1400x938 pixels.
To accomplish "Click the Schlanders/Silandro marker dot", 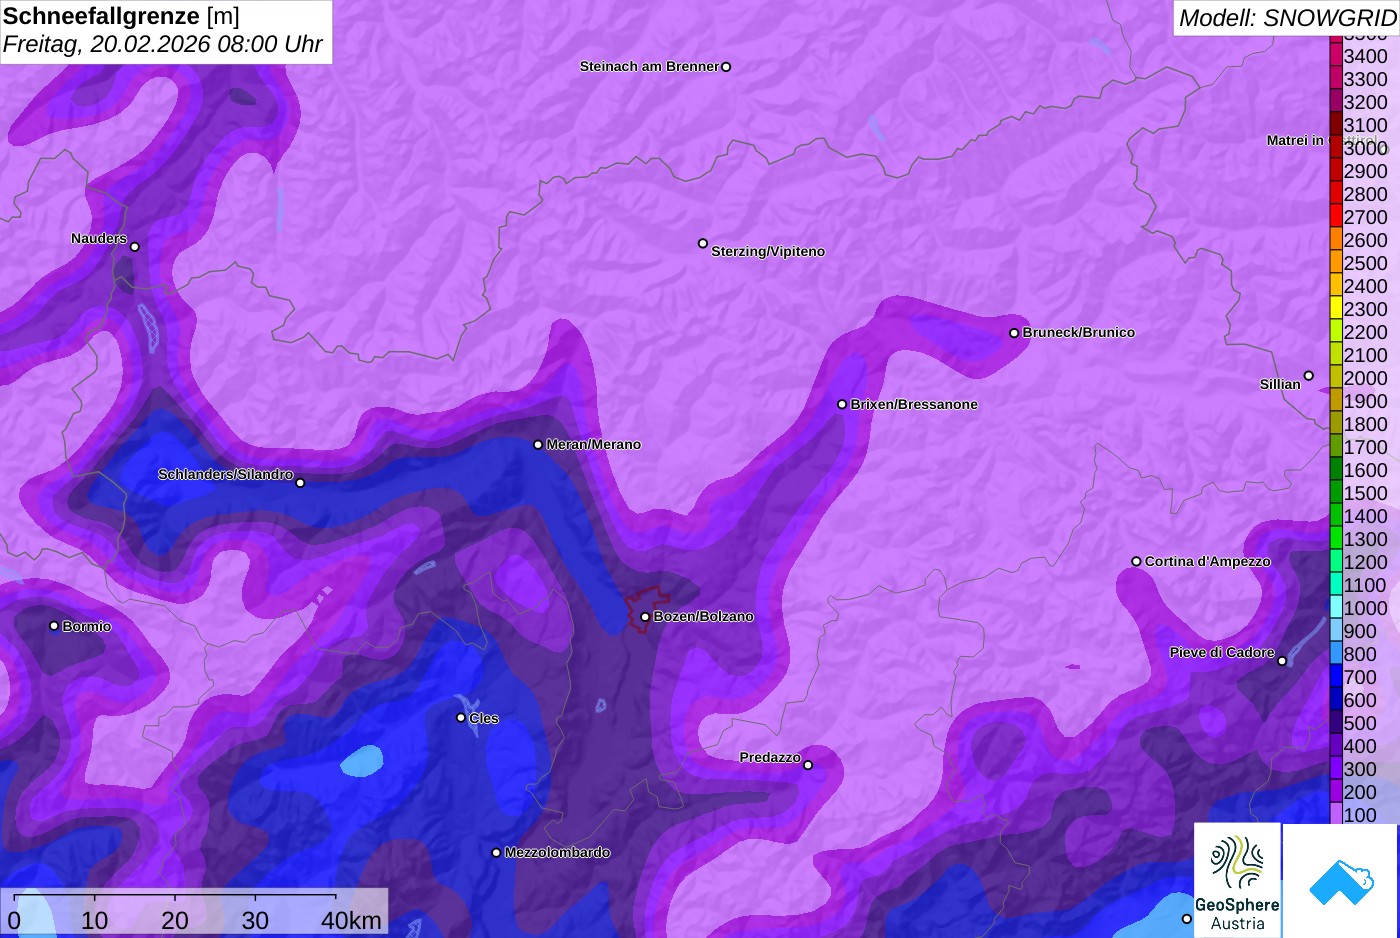I will 300,482.
